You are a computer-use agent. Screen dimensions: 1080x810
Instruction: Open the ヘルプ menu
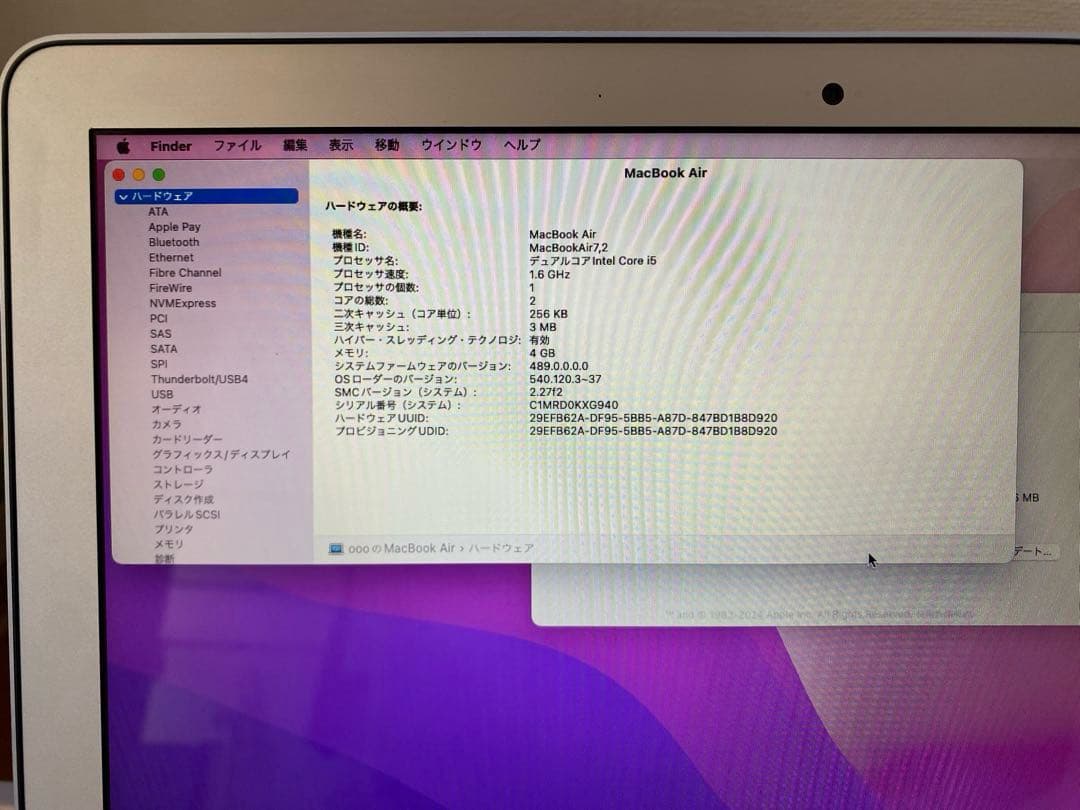(520, 144)
